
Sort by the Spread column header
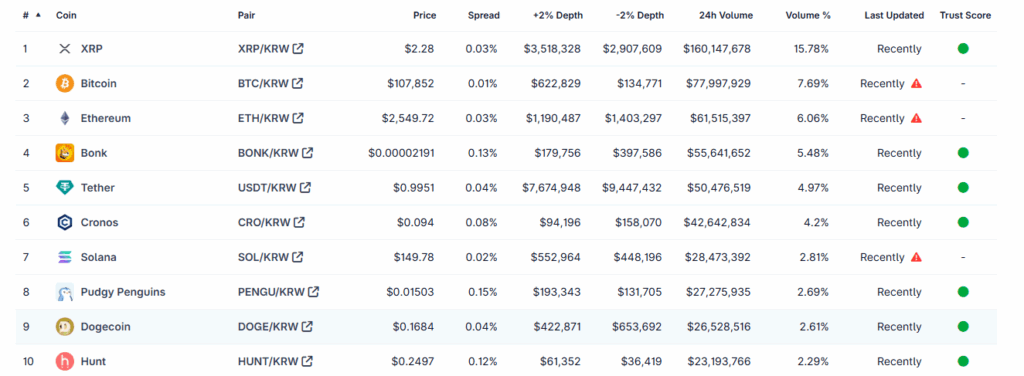click(x=484, y=15)
